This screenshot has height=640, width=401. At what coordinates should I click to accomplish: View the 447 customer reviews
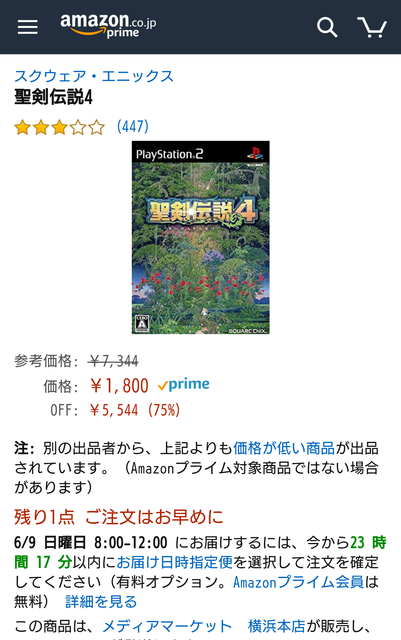pos(133,127)
